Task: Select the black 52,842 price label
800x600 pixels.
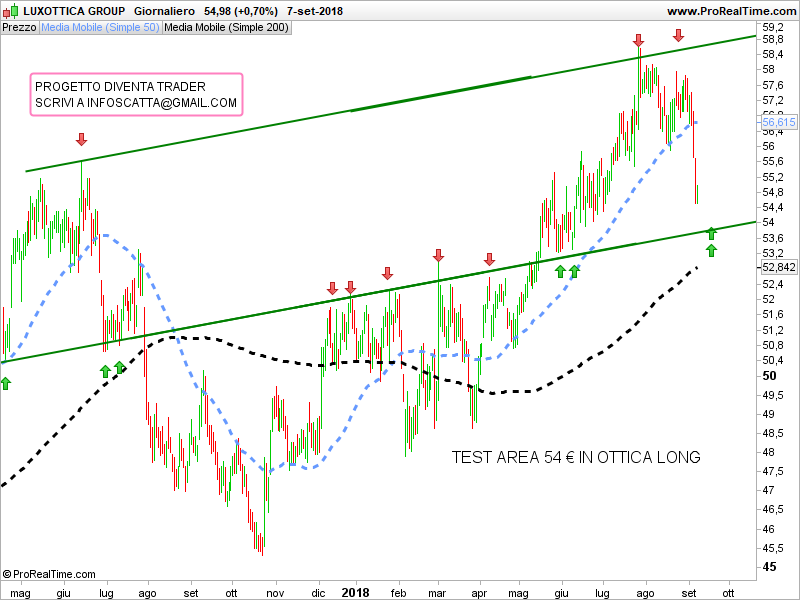Action: tap(779, 267)
